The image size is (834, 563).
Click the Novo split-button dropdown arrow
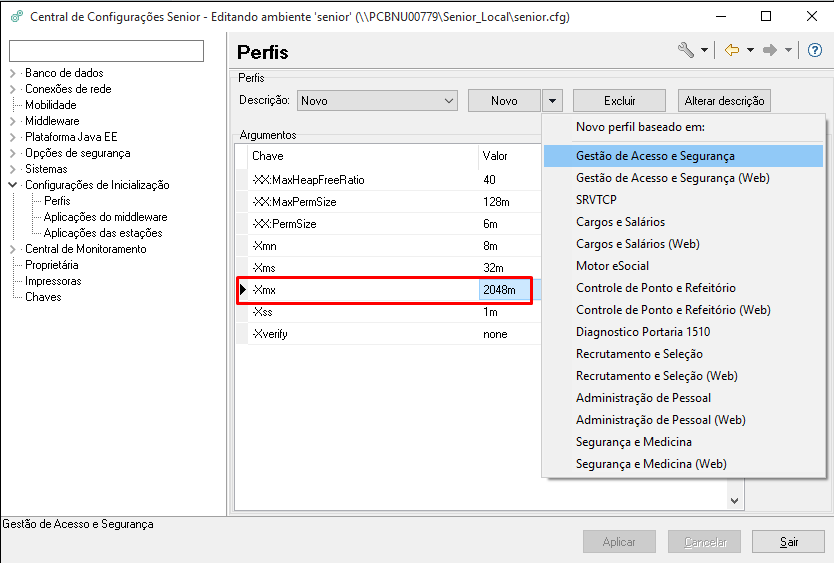pos(553,101)
